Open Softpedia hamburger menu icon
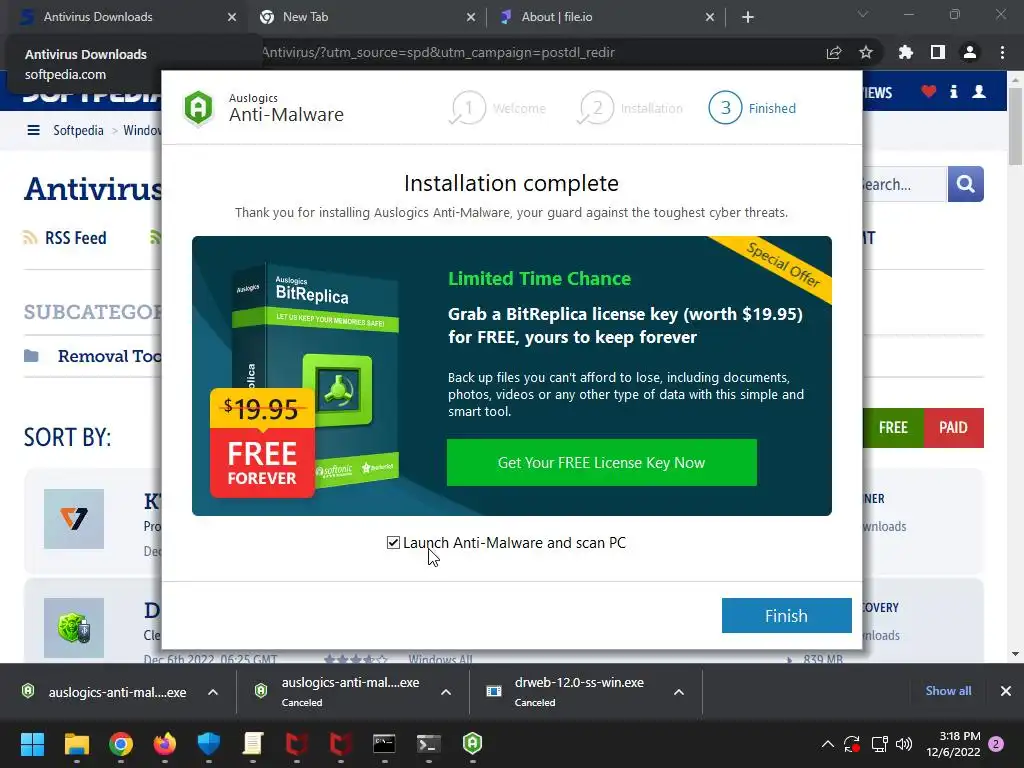The width and height of the screenshot is (1024, 768). (x=33, y=131)
